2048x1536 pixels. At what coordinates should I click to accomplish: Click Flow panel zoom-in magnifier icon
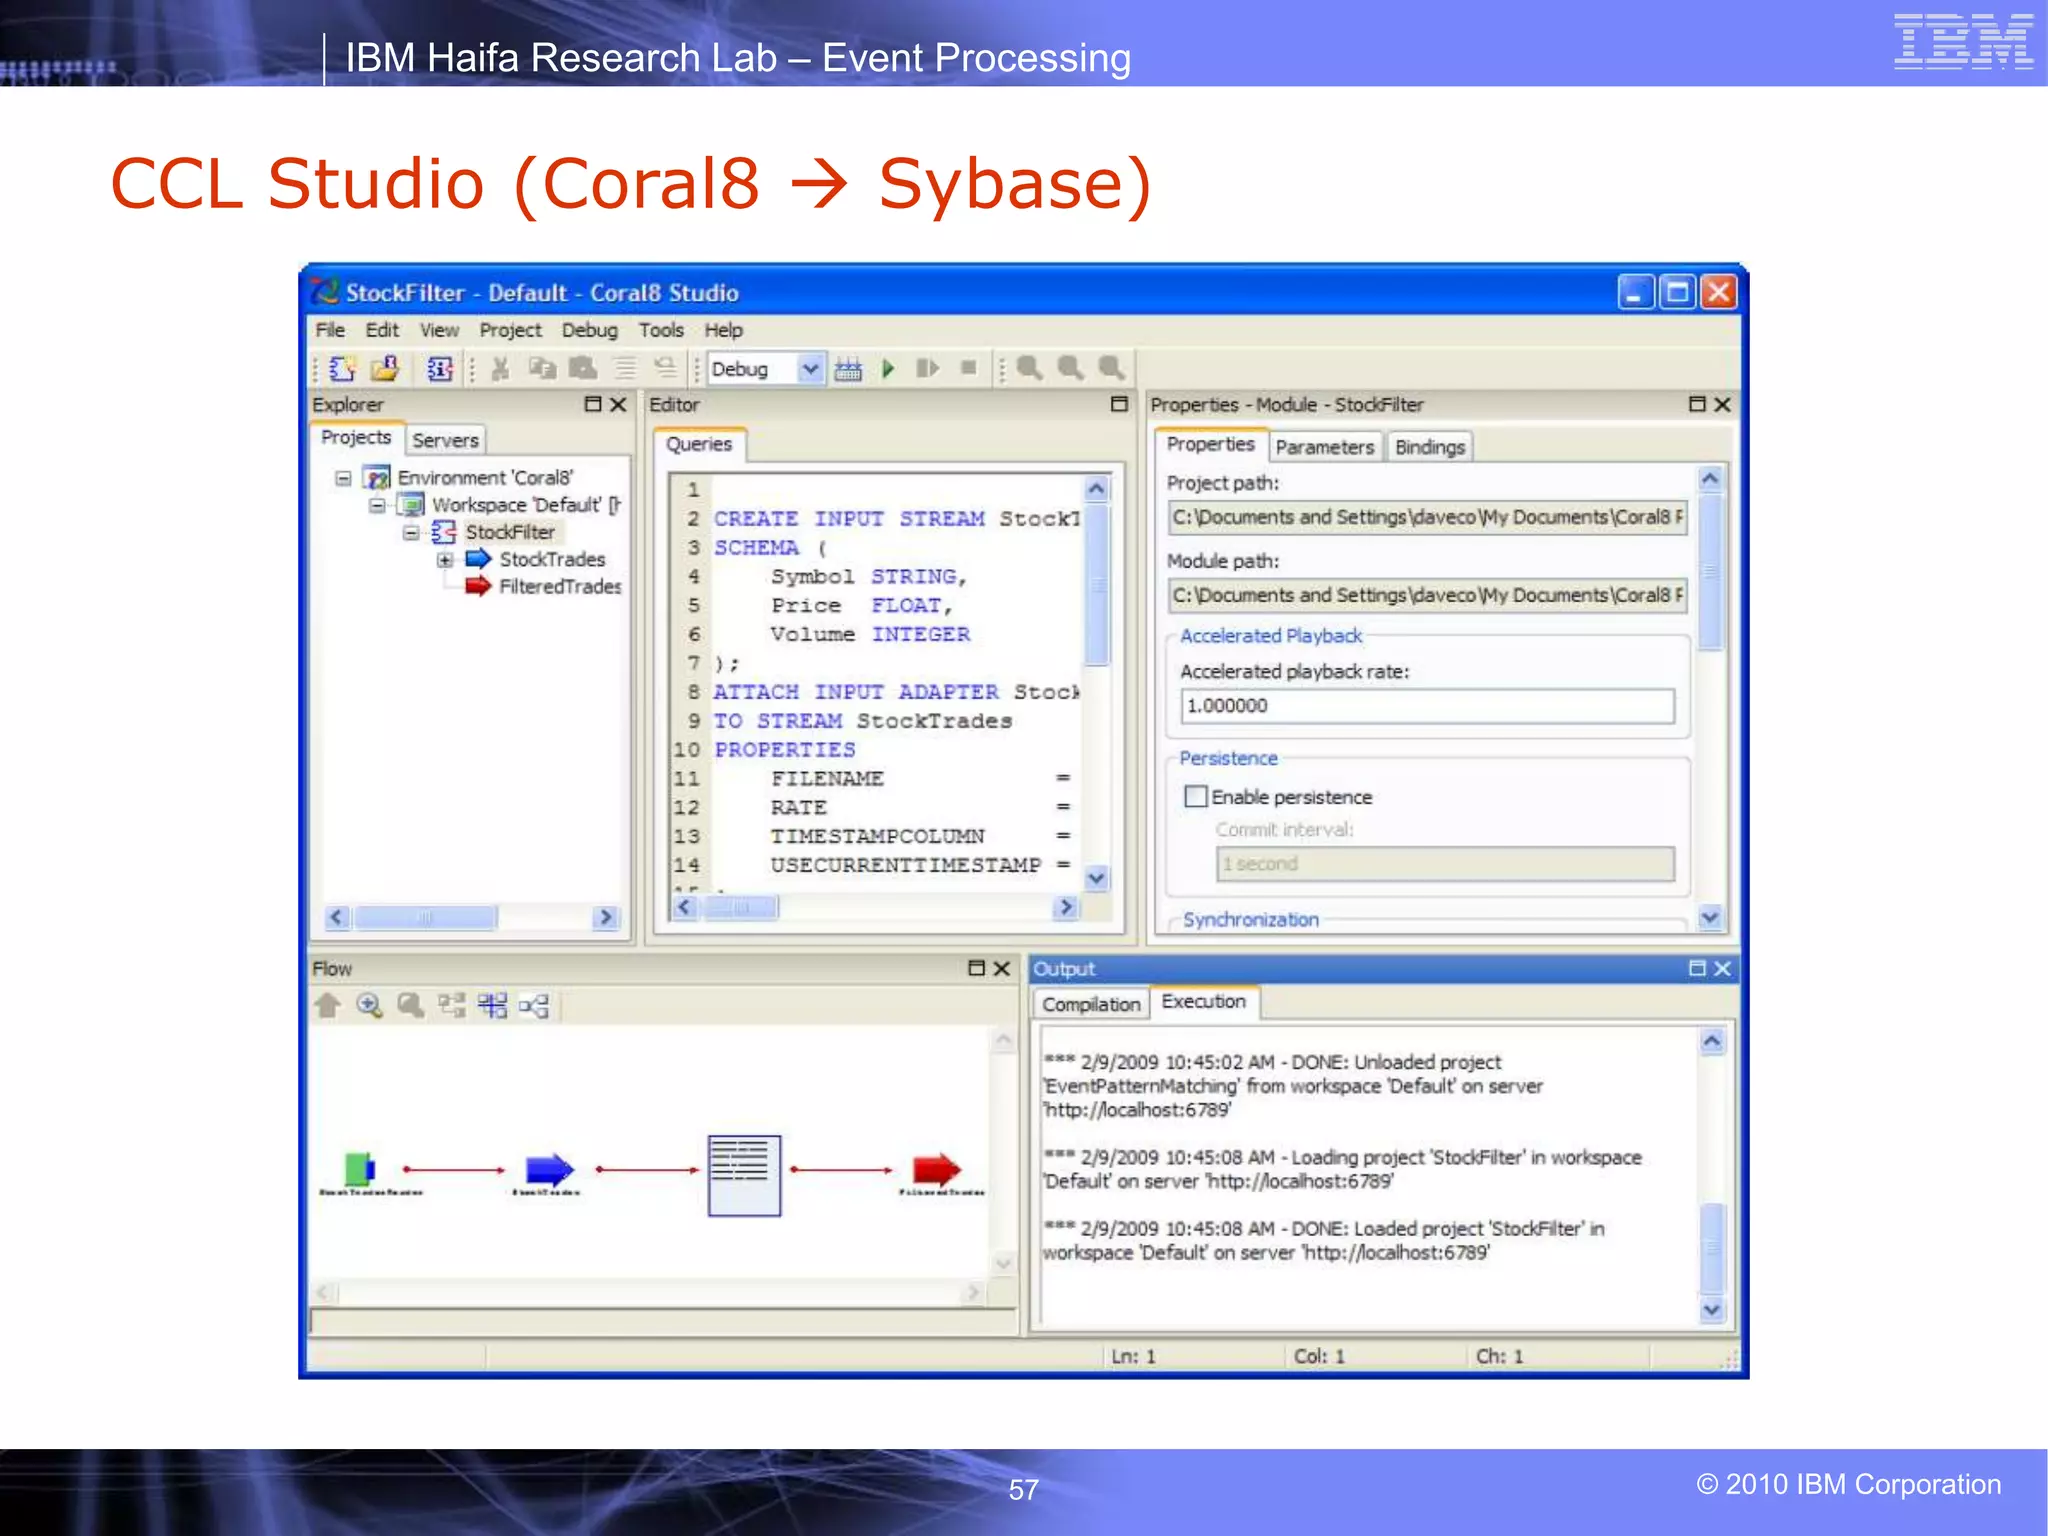(x=369, y=1005)
